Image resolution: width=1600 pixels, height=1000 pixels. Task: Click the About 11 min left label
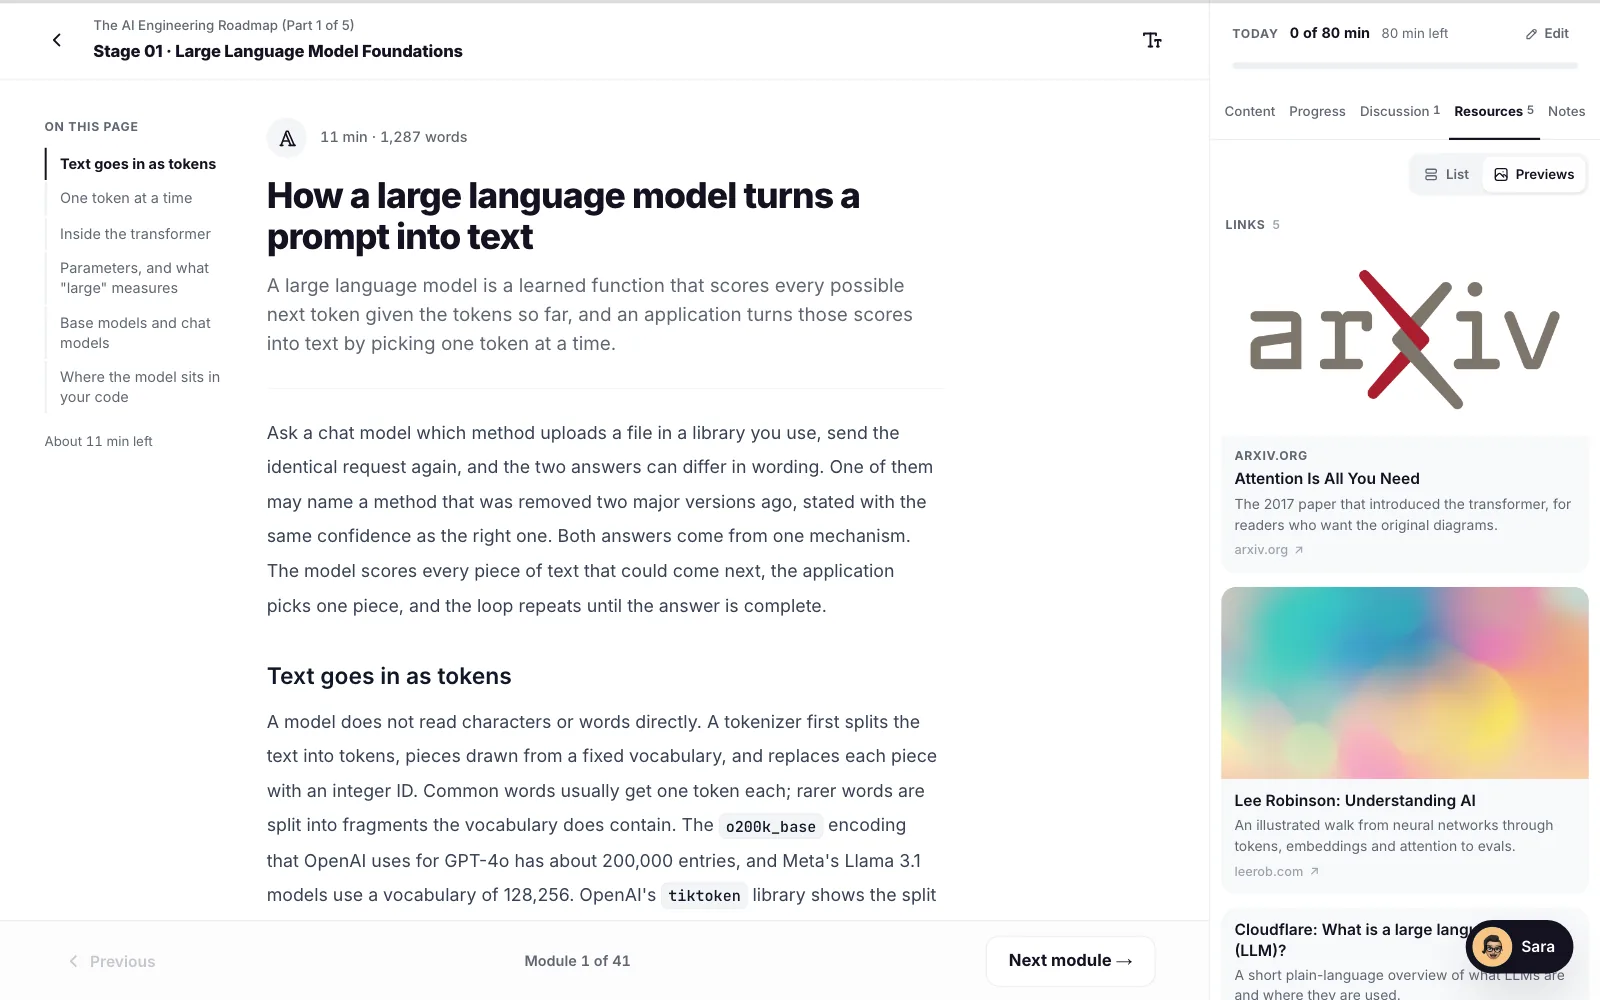(x=98, y=441)
